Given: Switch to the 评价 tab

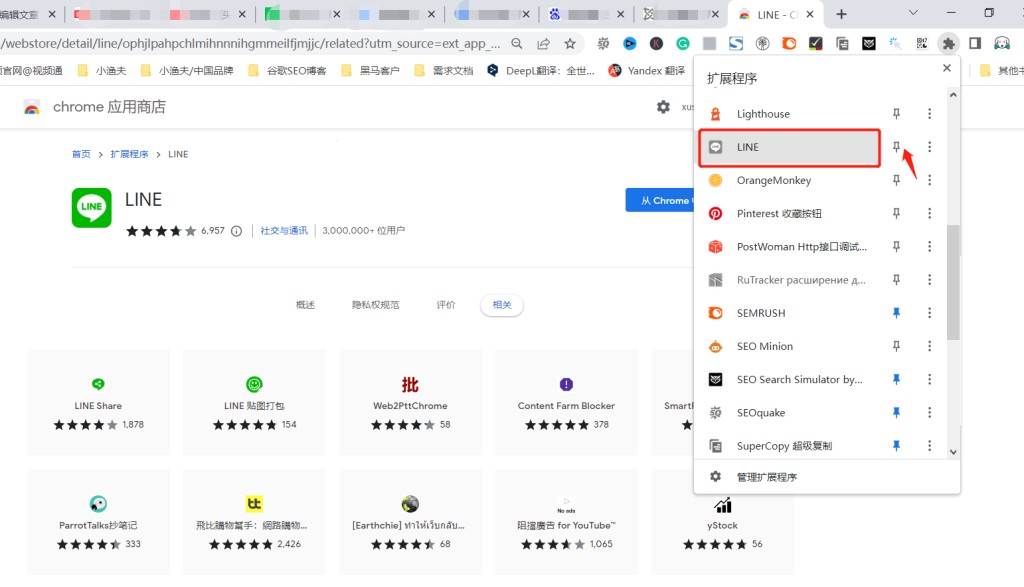Looking at the screenshot, I should (446, 305).
